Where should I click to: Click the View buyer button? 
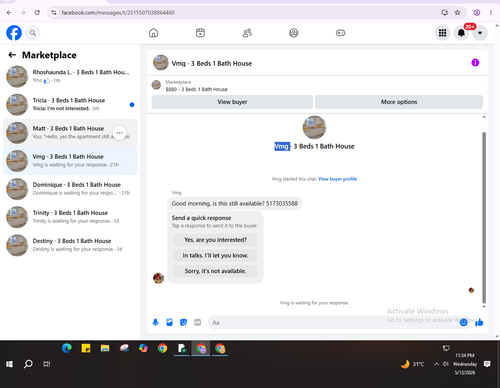click(x=232, y=102)
